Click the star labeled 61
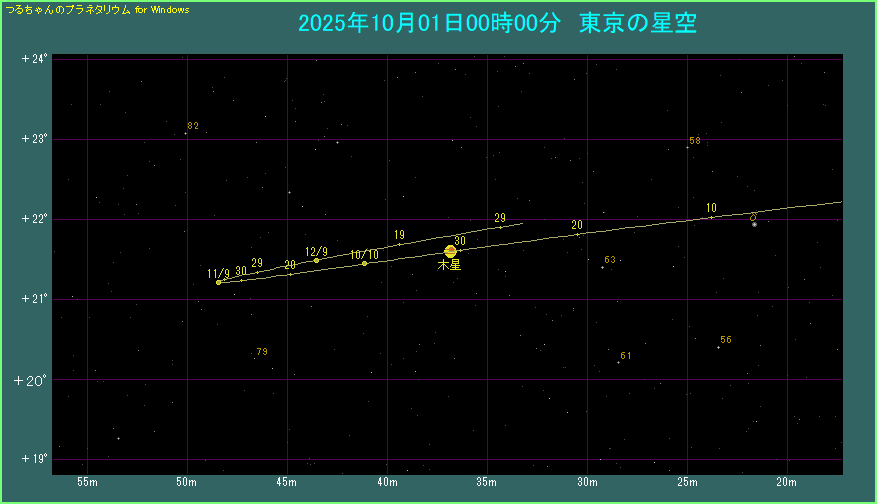Viewport: 877px width, 504px height. click(619, 362)
